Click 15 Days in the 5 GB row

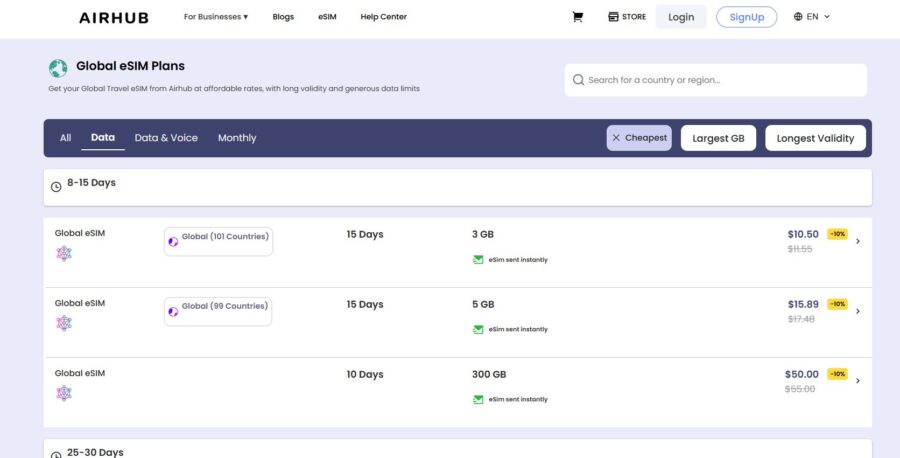pos(364,304)
